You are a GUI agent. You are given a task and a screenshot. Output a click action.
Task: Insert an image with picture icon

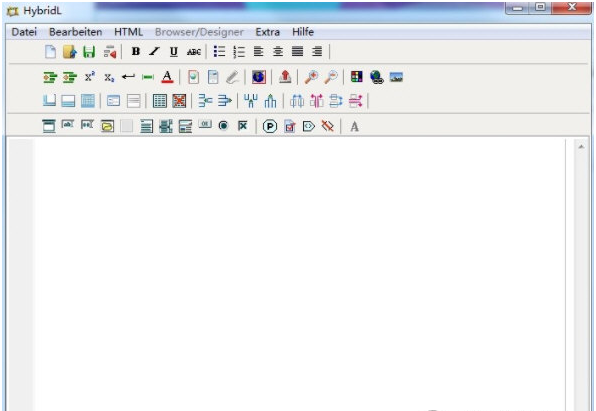396,77
